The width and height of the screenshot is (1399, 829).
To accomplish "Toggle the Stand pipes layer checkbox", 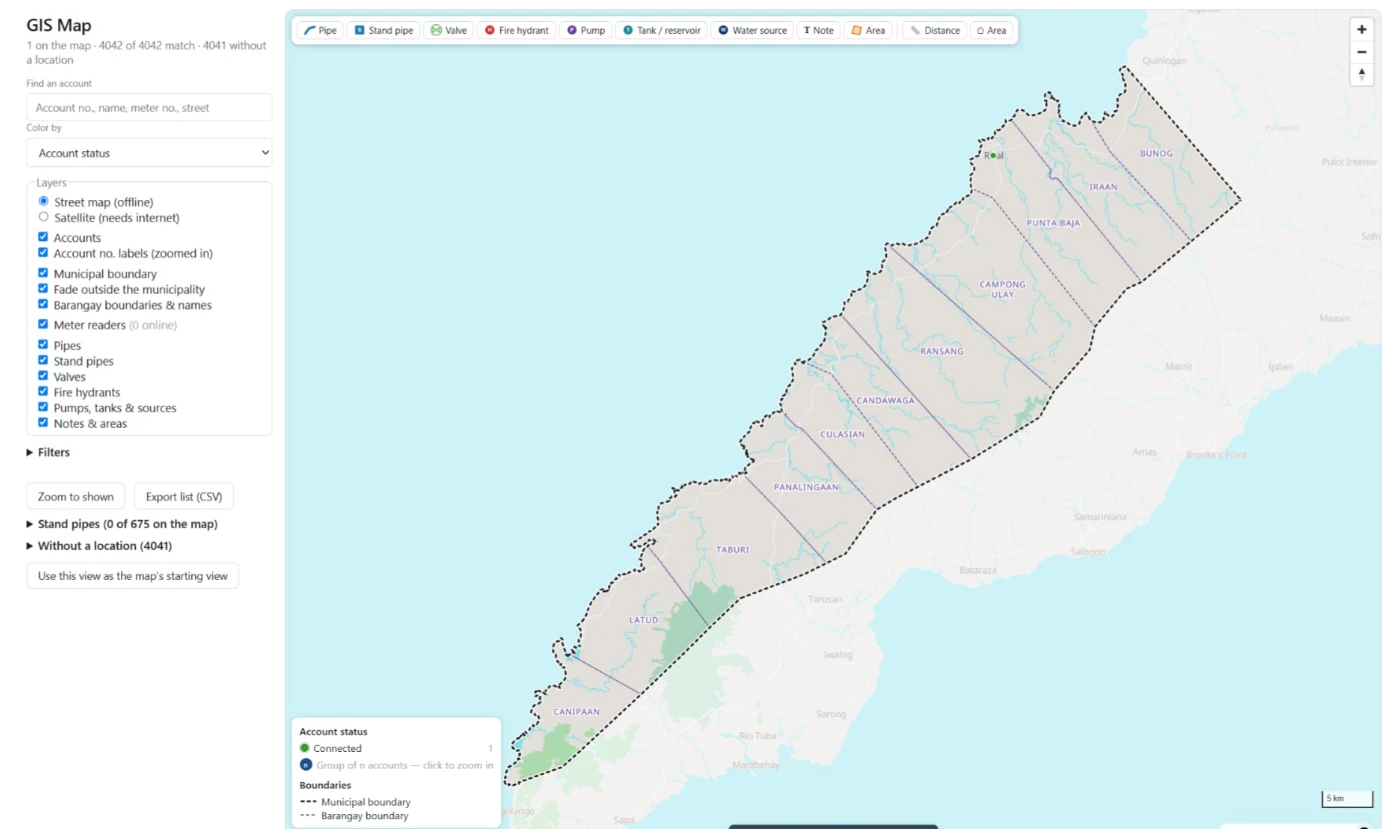I will [43, 360].
